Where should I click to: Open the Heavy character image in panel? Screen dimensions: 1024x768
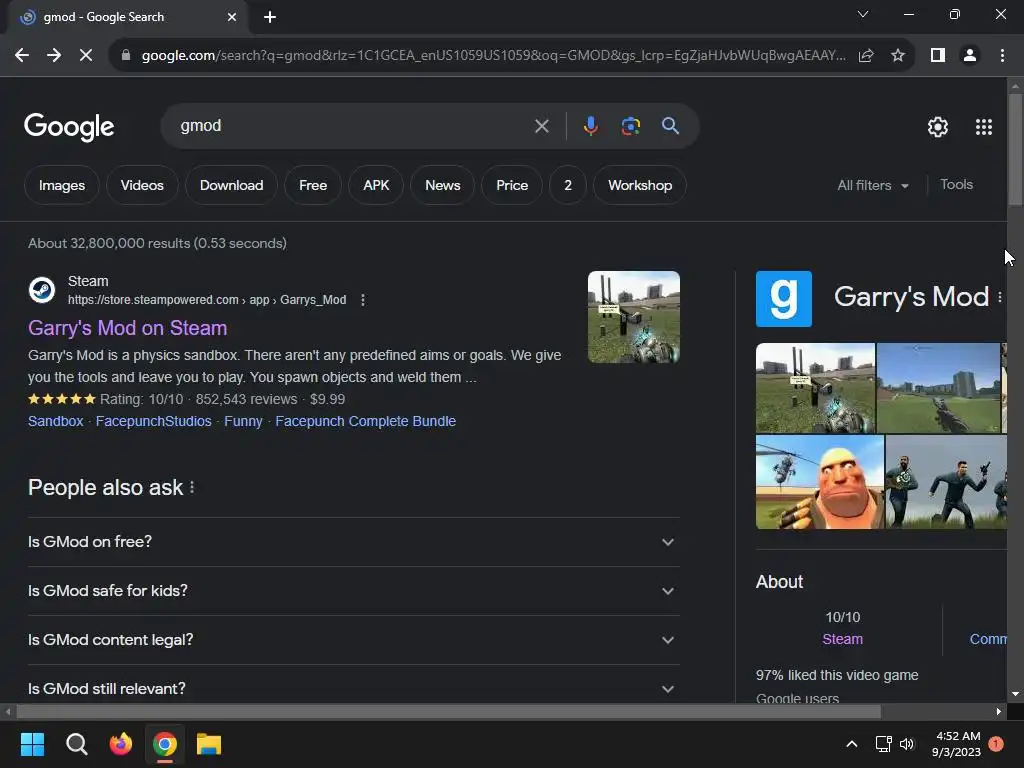pyautogui.click(x=820, y=482)
